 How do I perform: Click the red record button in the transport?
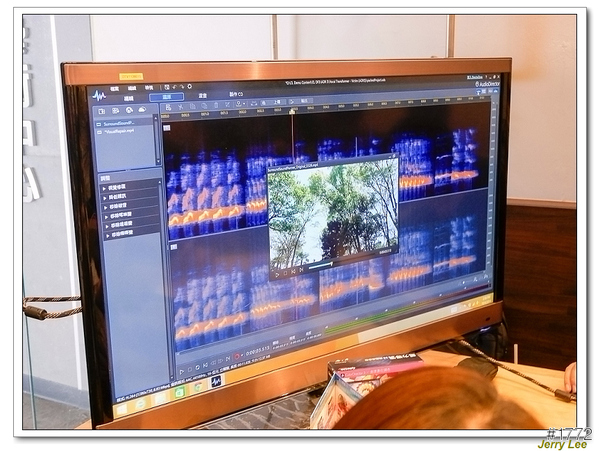tap(237, 357)
